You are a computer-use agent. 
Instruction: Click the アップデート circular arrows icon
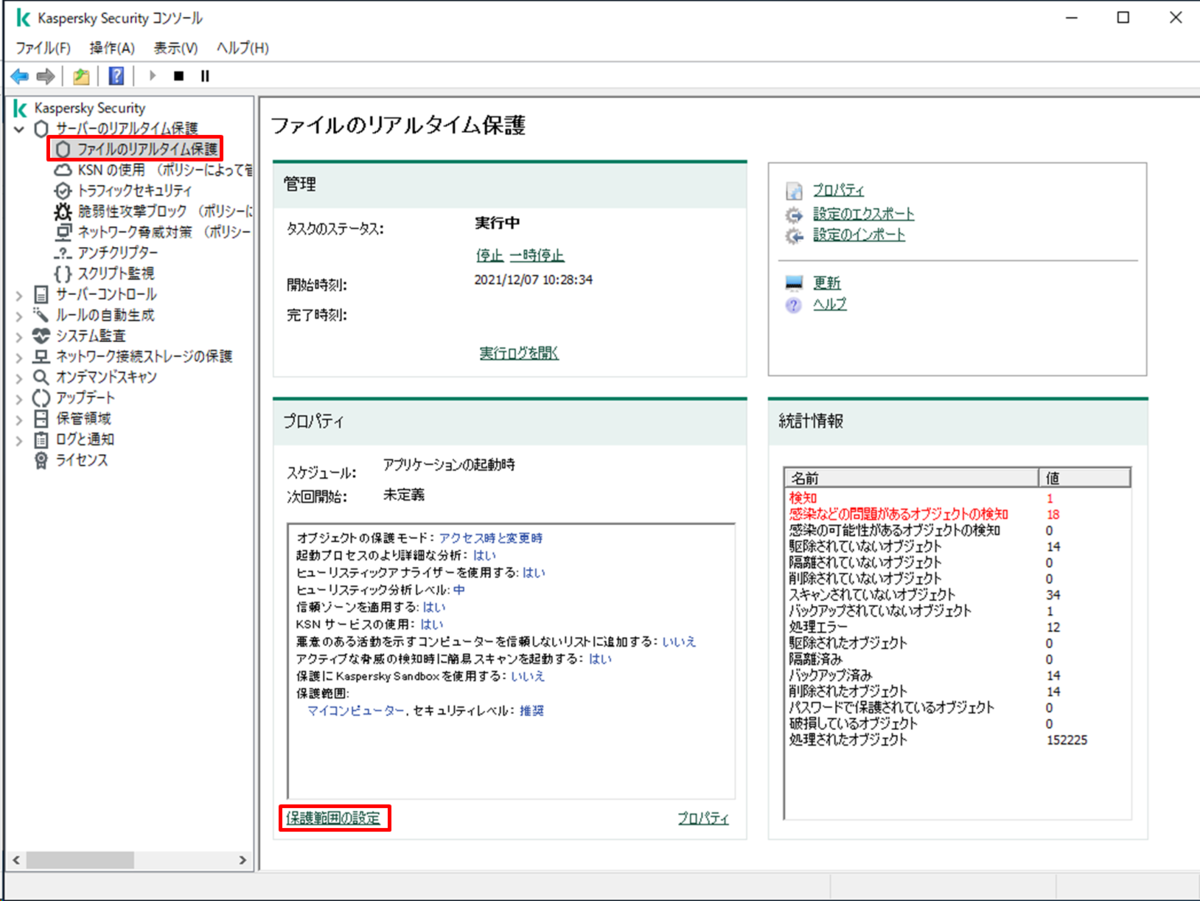41,398
